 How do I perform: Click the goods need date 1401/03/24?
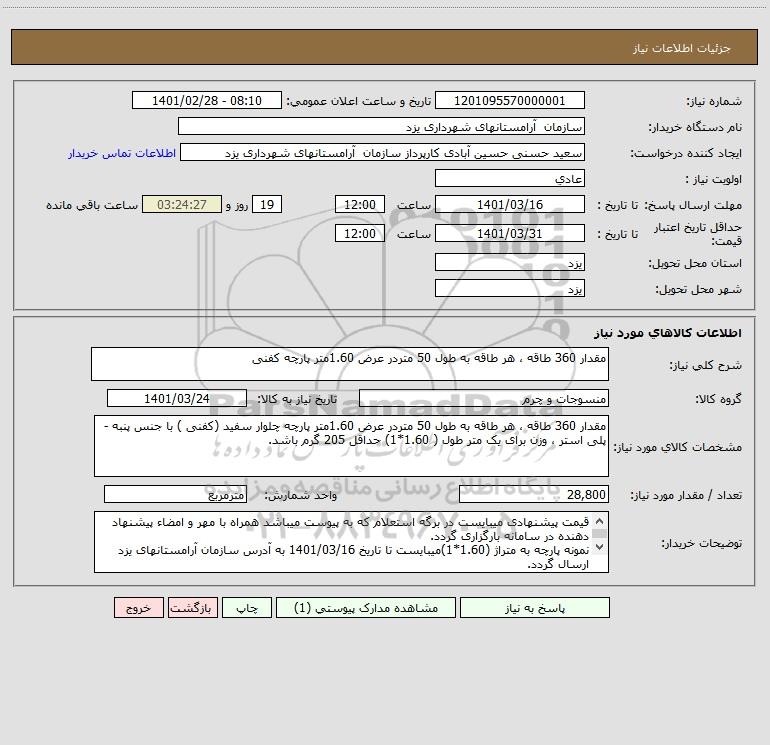click(177, 398)
